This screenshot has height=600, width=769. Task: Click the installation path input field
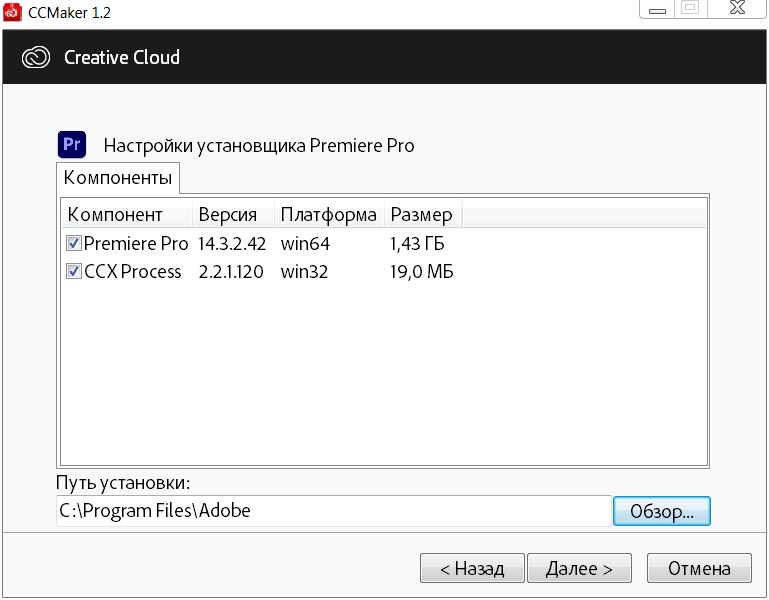click(332, 510)
